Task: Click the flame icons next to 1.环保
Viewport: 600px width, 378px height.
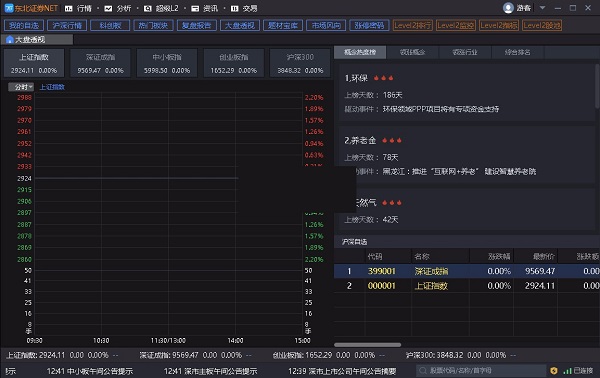Action: [383, 78]
